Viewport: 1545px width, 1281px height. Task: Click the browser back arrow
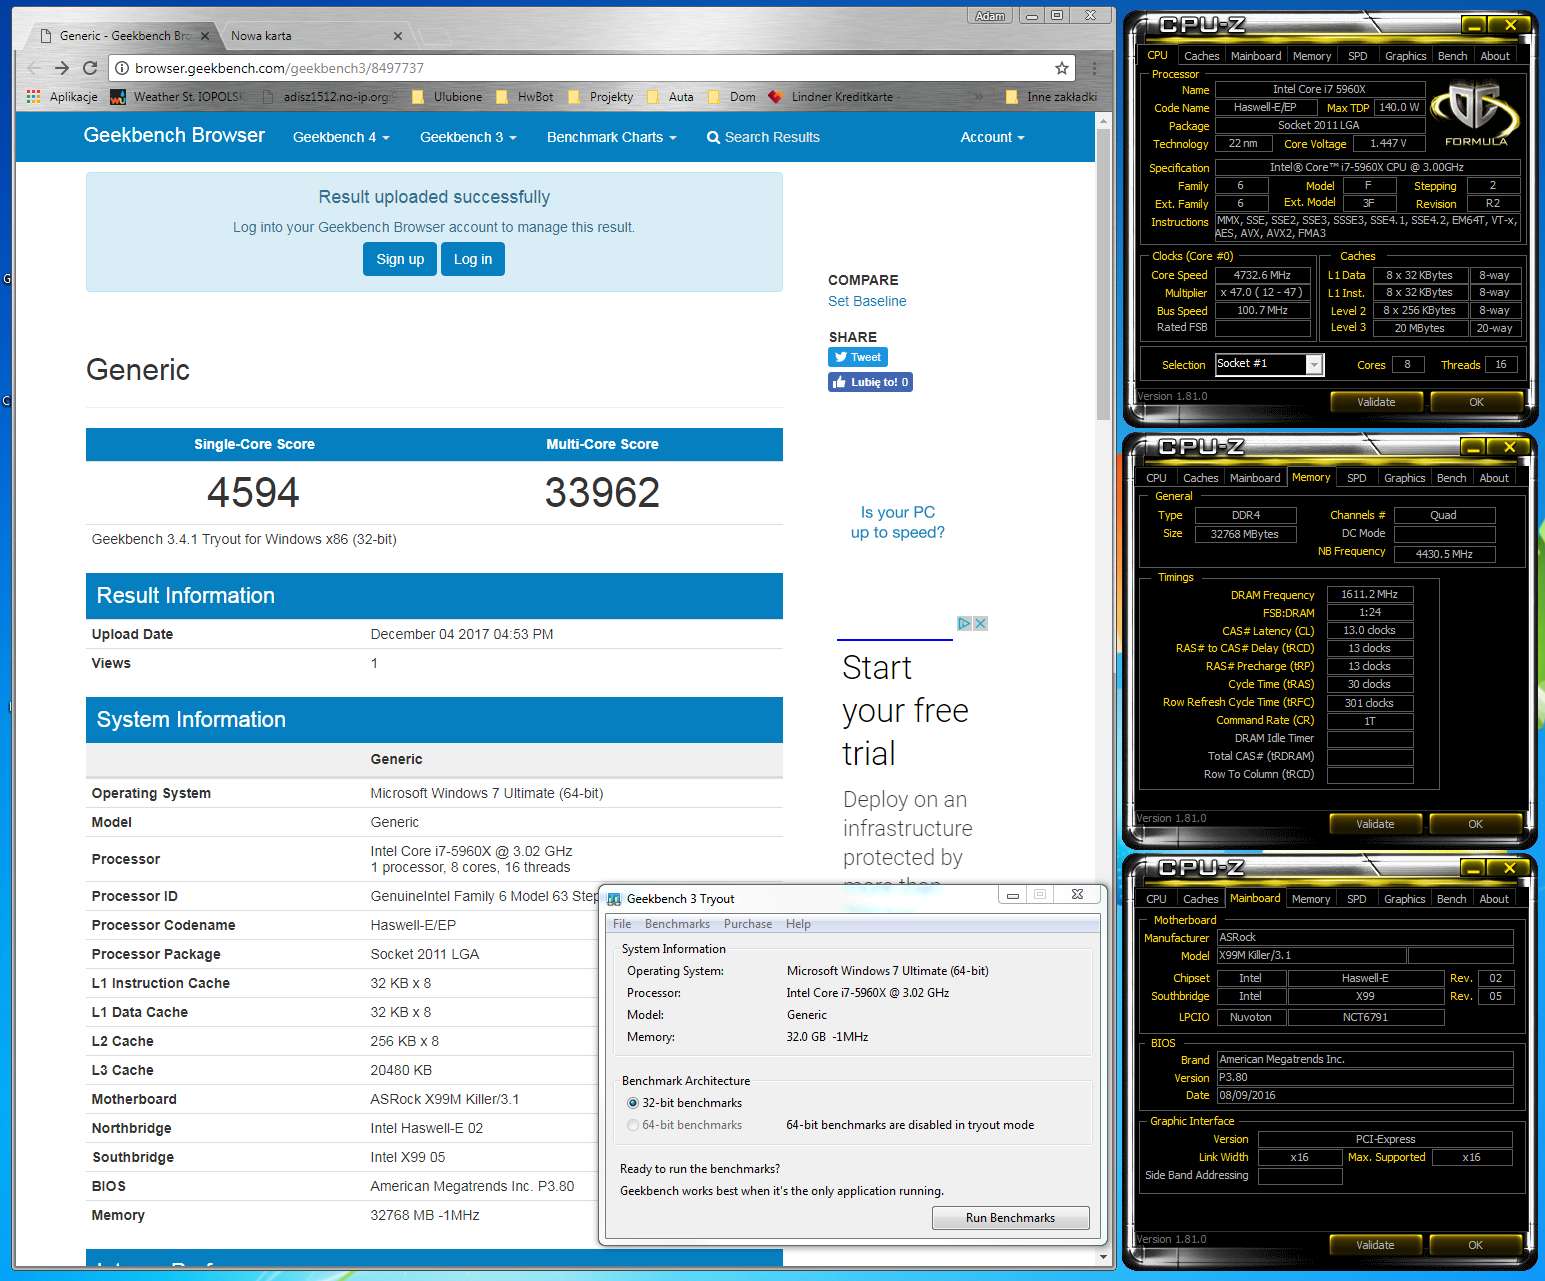(x=34, y=68)
